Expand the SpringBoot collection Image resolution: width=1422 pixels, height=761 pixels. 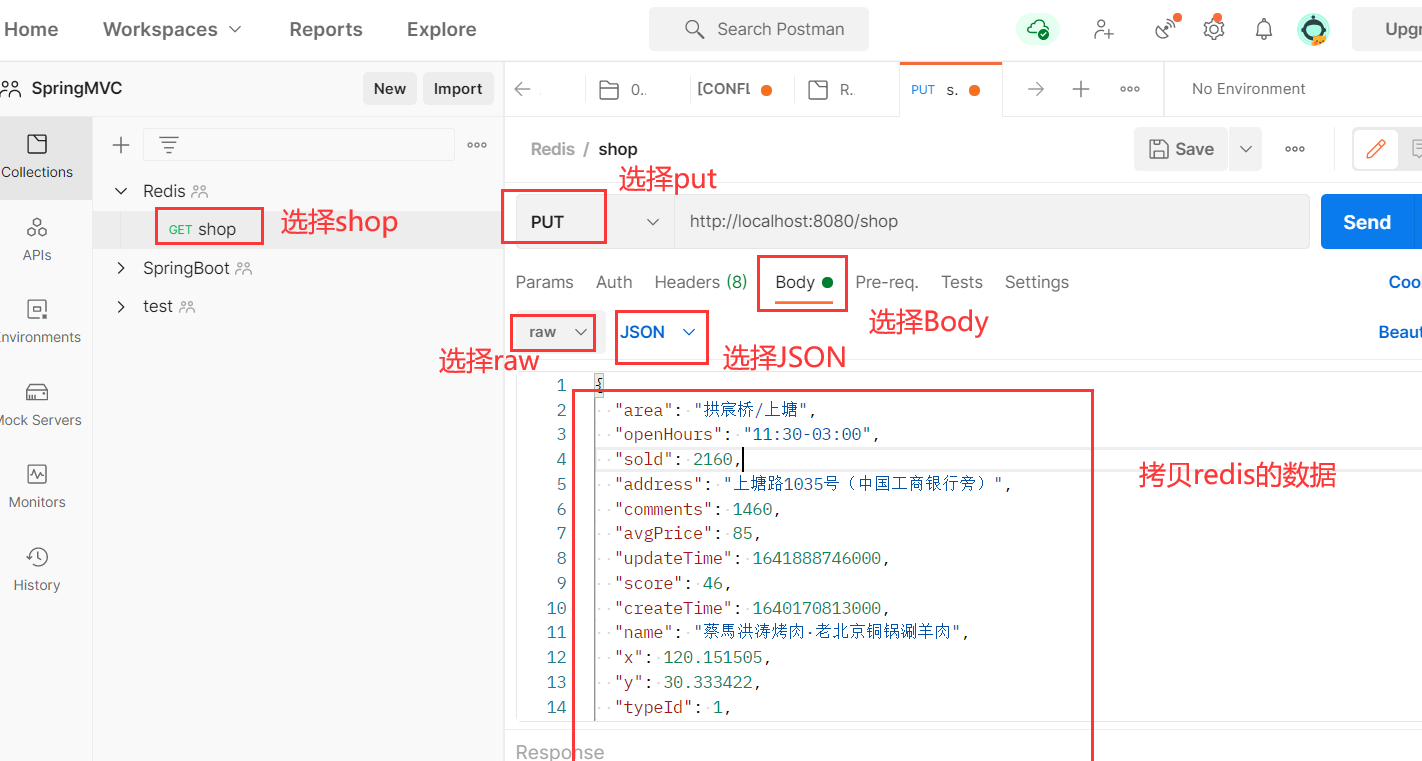click(121, 268)
